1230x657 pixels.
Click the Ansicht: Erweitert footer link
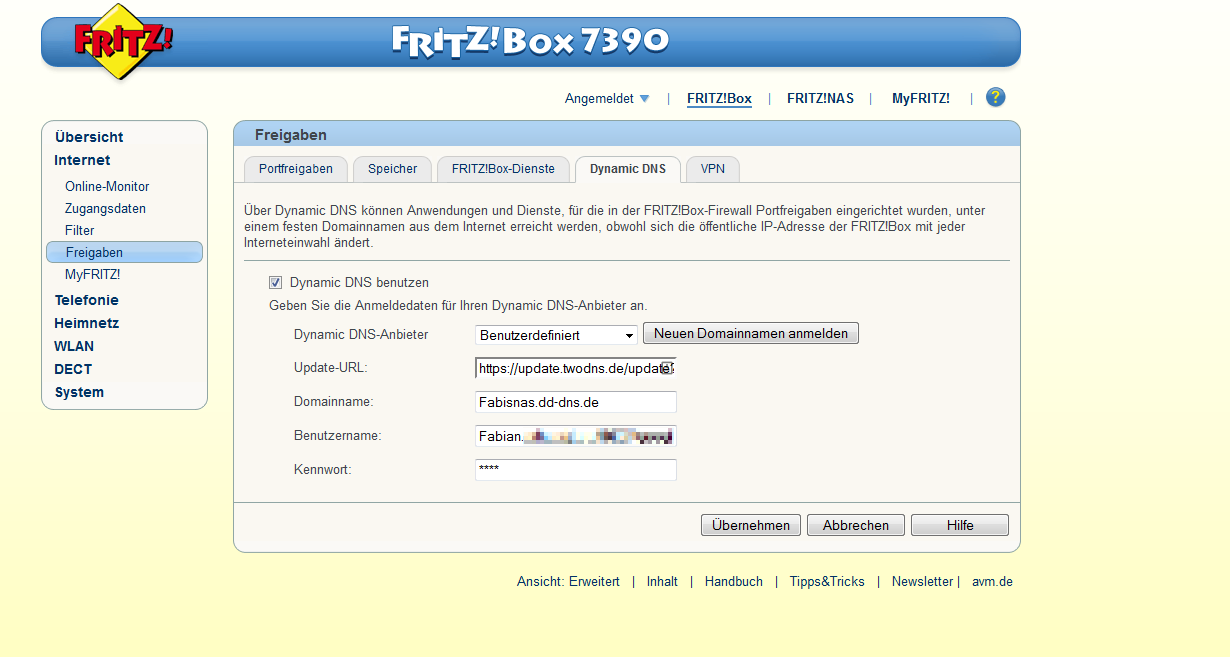[x=568, y=581]
